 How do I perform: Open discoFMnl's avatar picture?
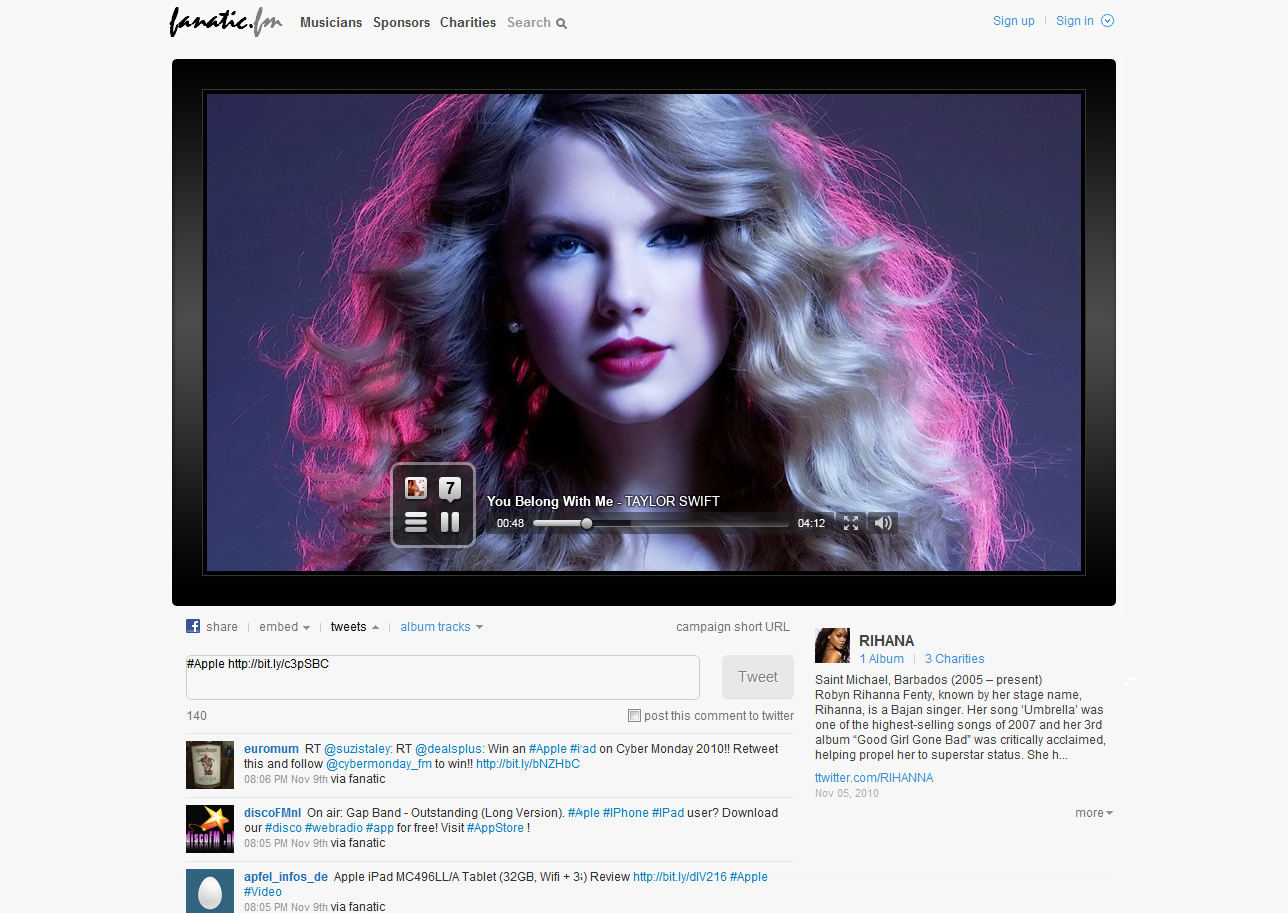point(210,829)
